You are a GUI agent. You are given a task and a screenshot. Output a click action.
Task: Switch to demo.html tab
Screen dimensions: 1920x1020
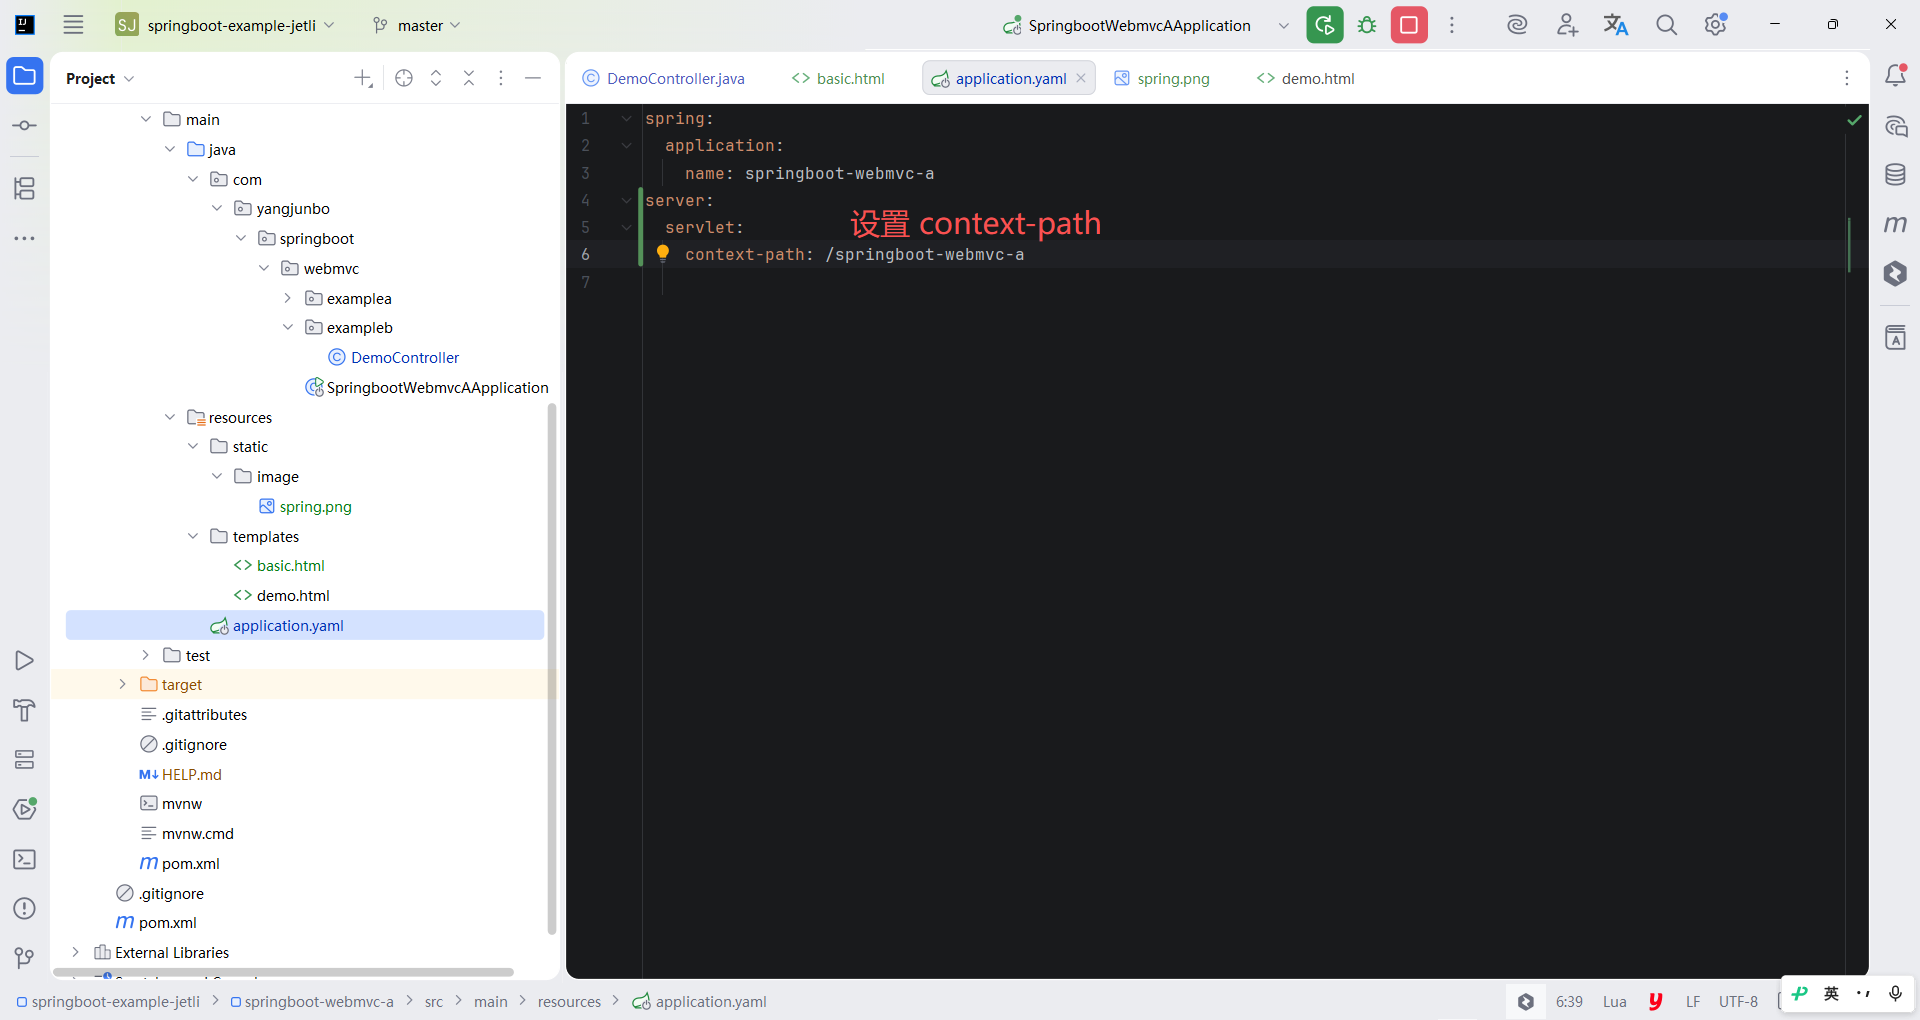point(1306,78)
